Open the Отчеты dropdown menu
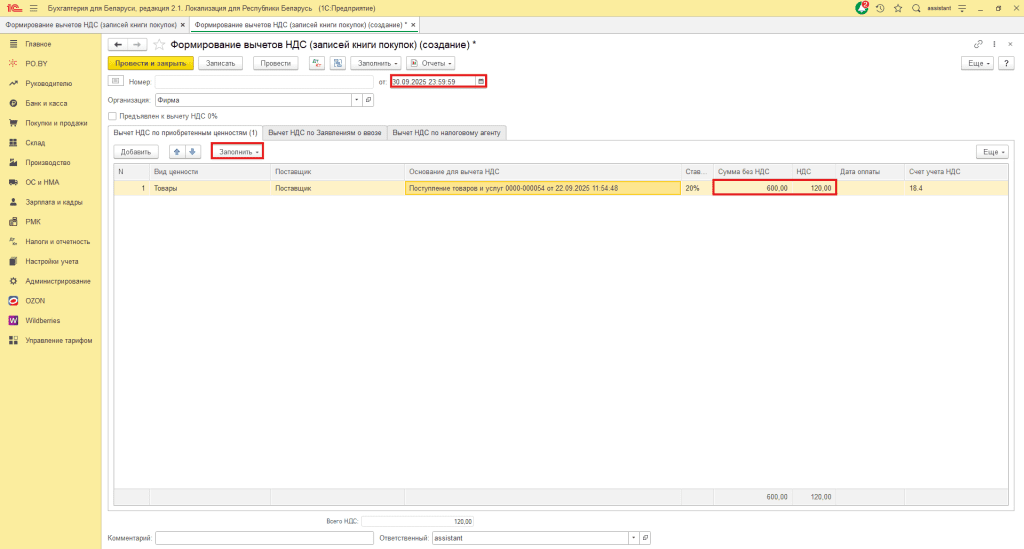 coord(430,63)
